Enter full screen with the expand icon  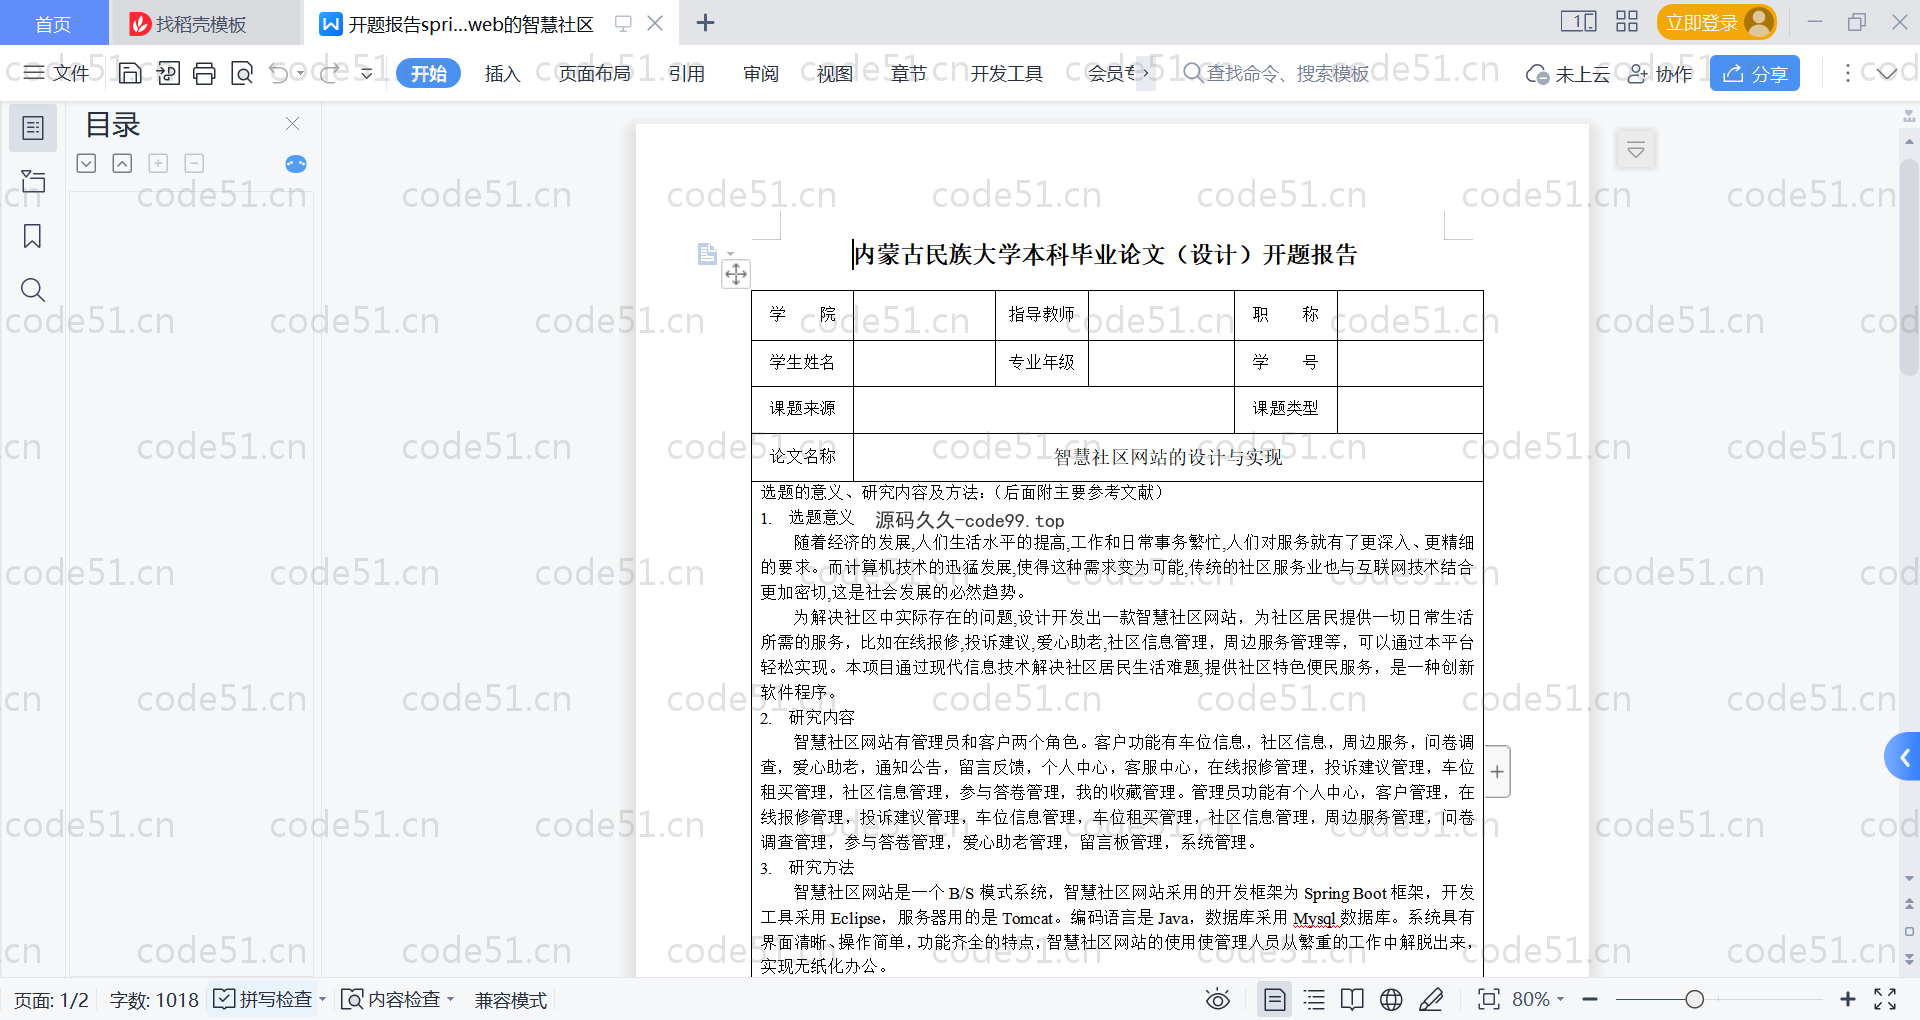(1885, 999)
